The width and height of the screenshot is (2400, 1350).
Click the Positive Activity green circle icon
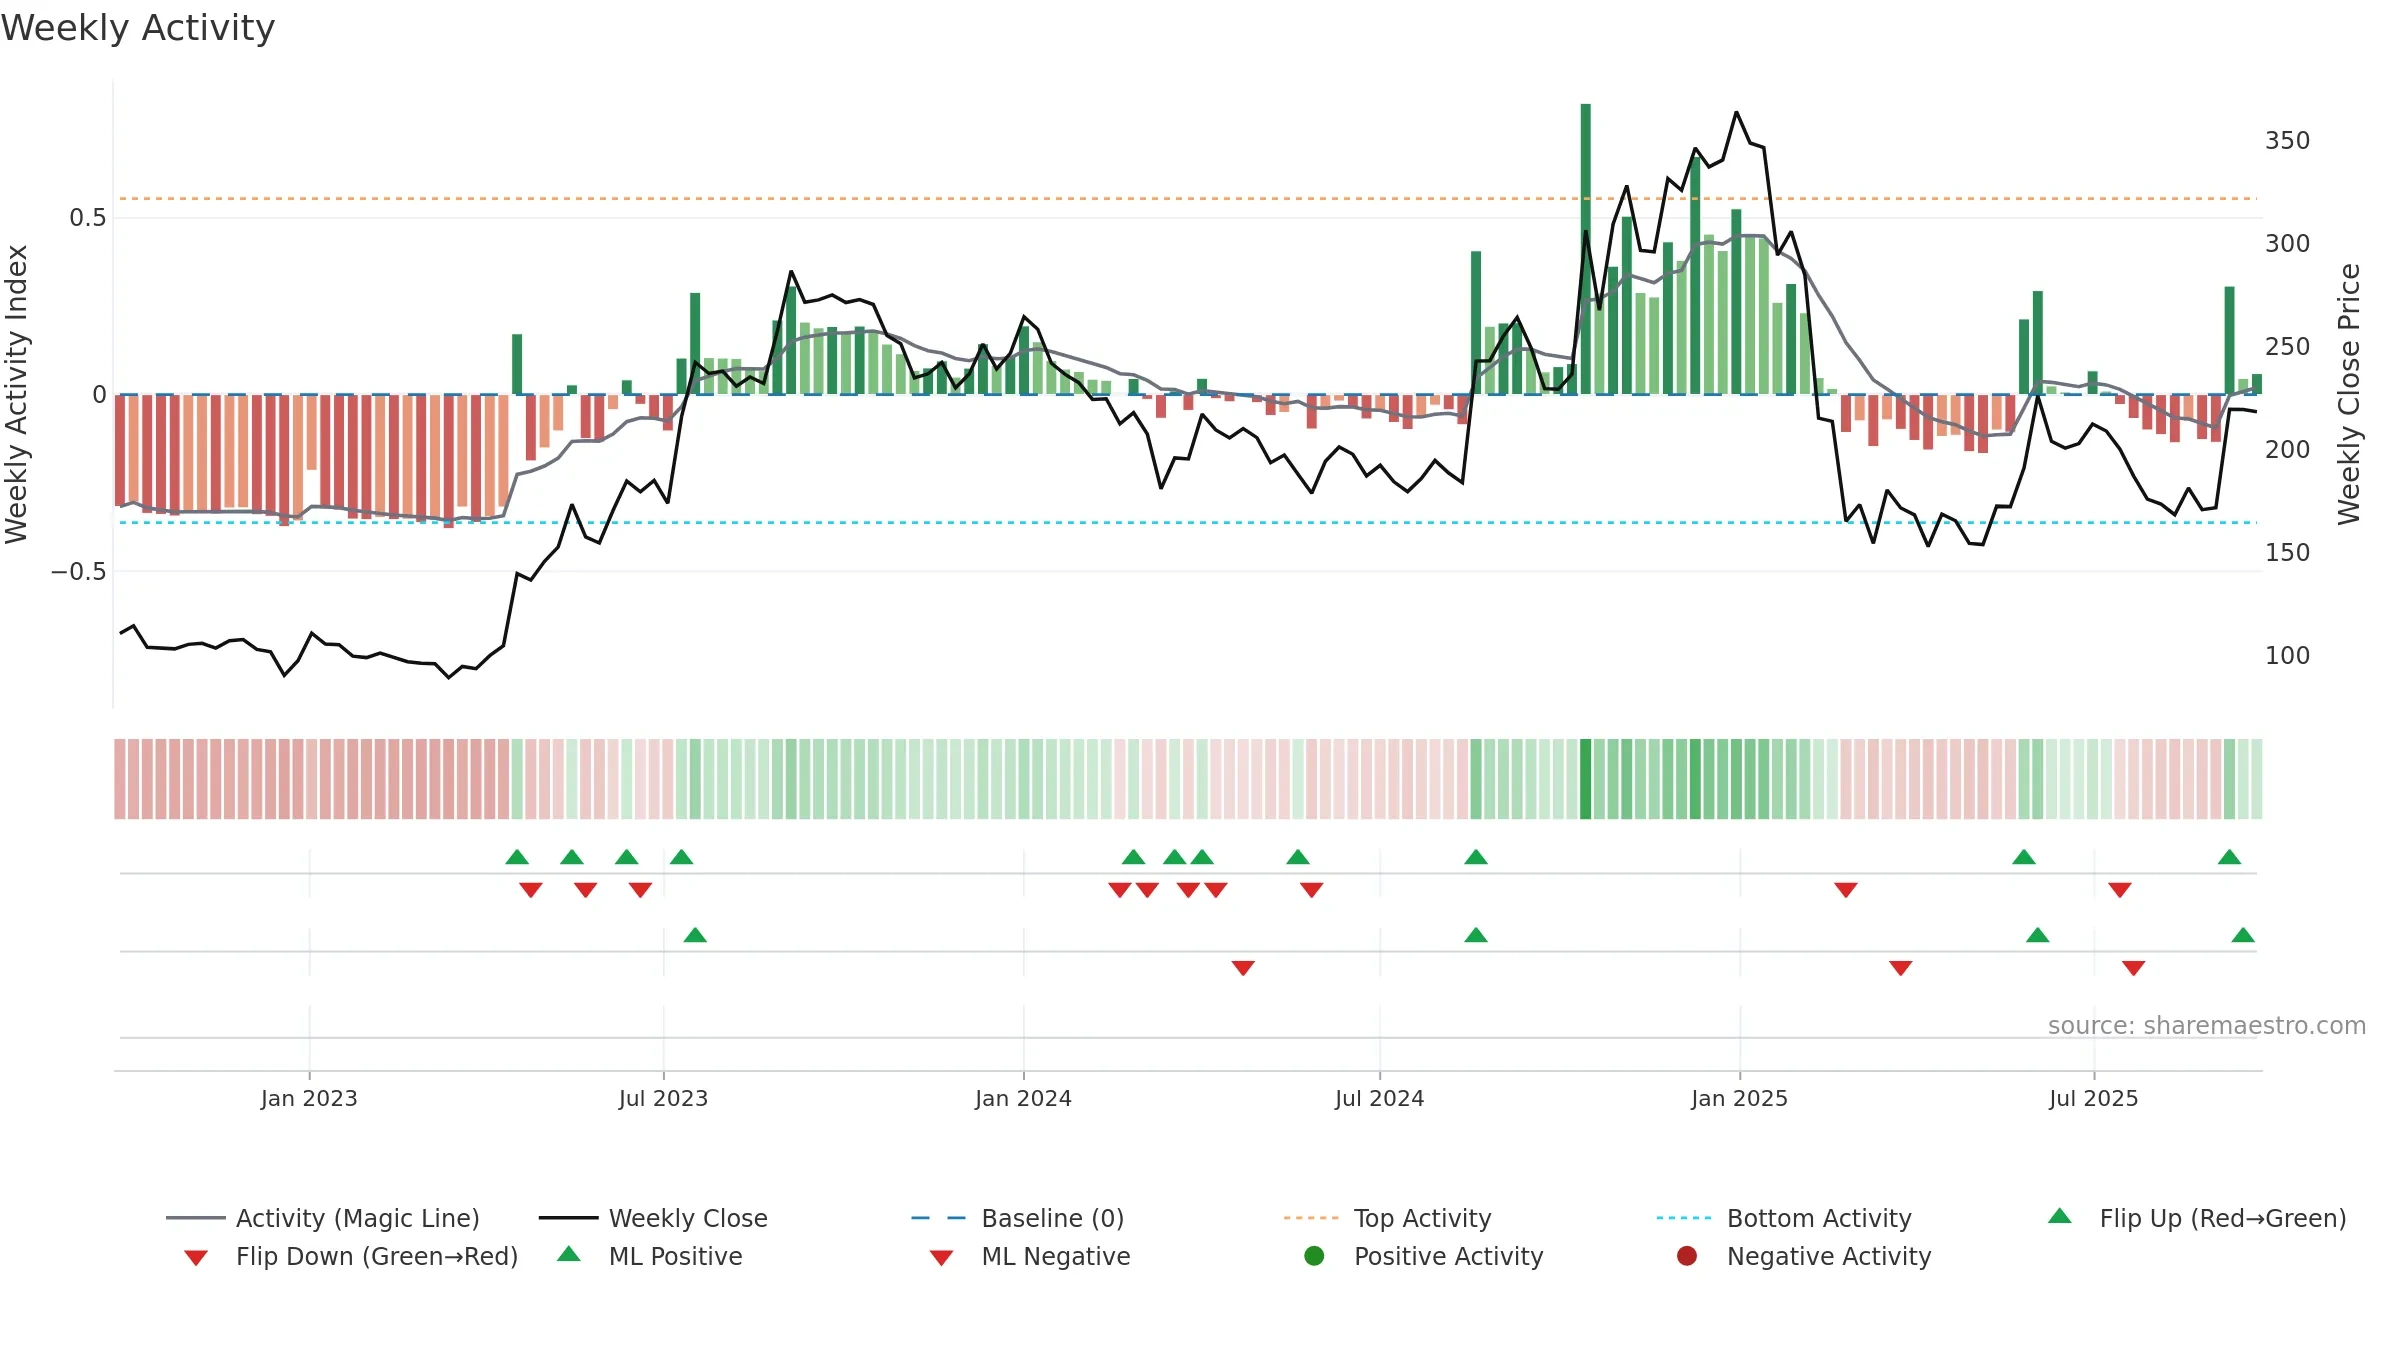1315,1255
